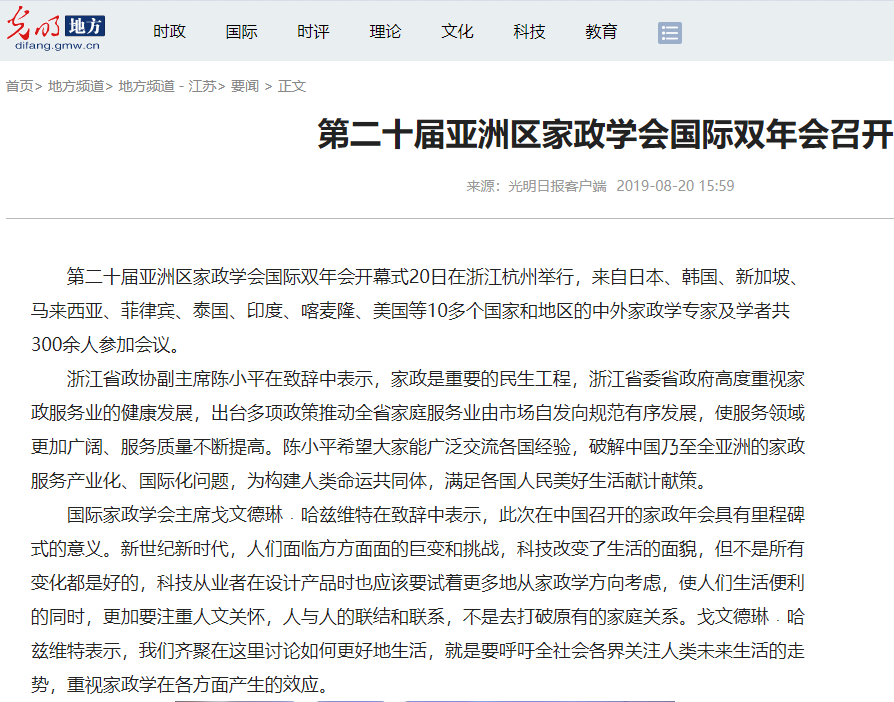Click the publish date 2019-08-20 15:59
The height and width of the screenshot is (702, 894).
coord(675,186)
